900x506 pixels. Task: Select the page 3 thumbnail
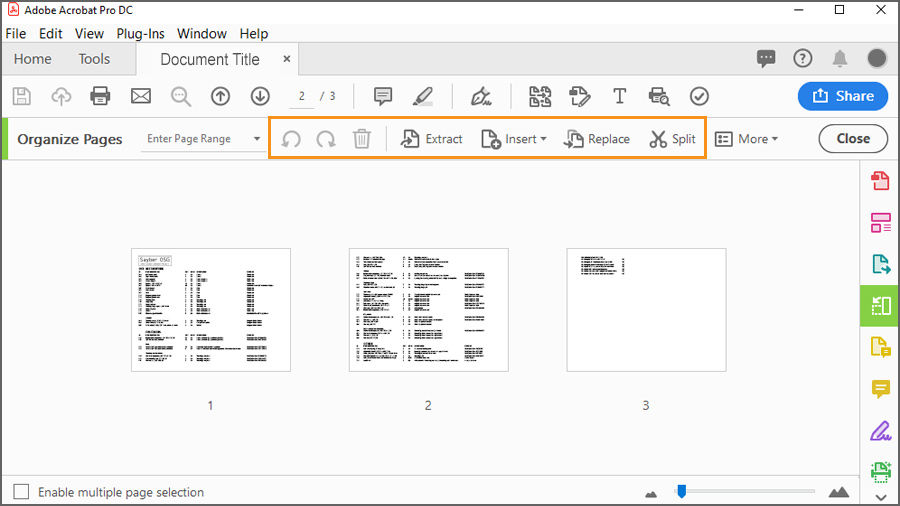(646, 310)
